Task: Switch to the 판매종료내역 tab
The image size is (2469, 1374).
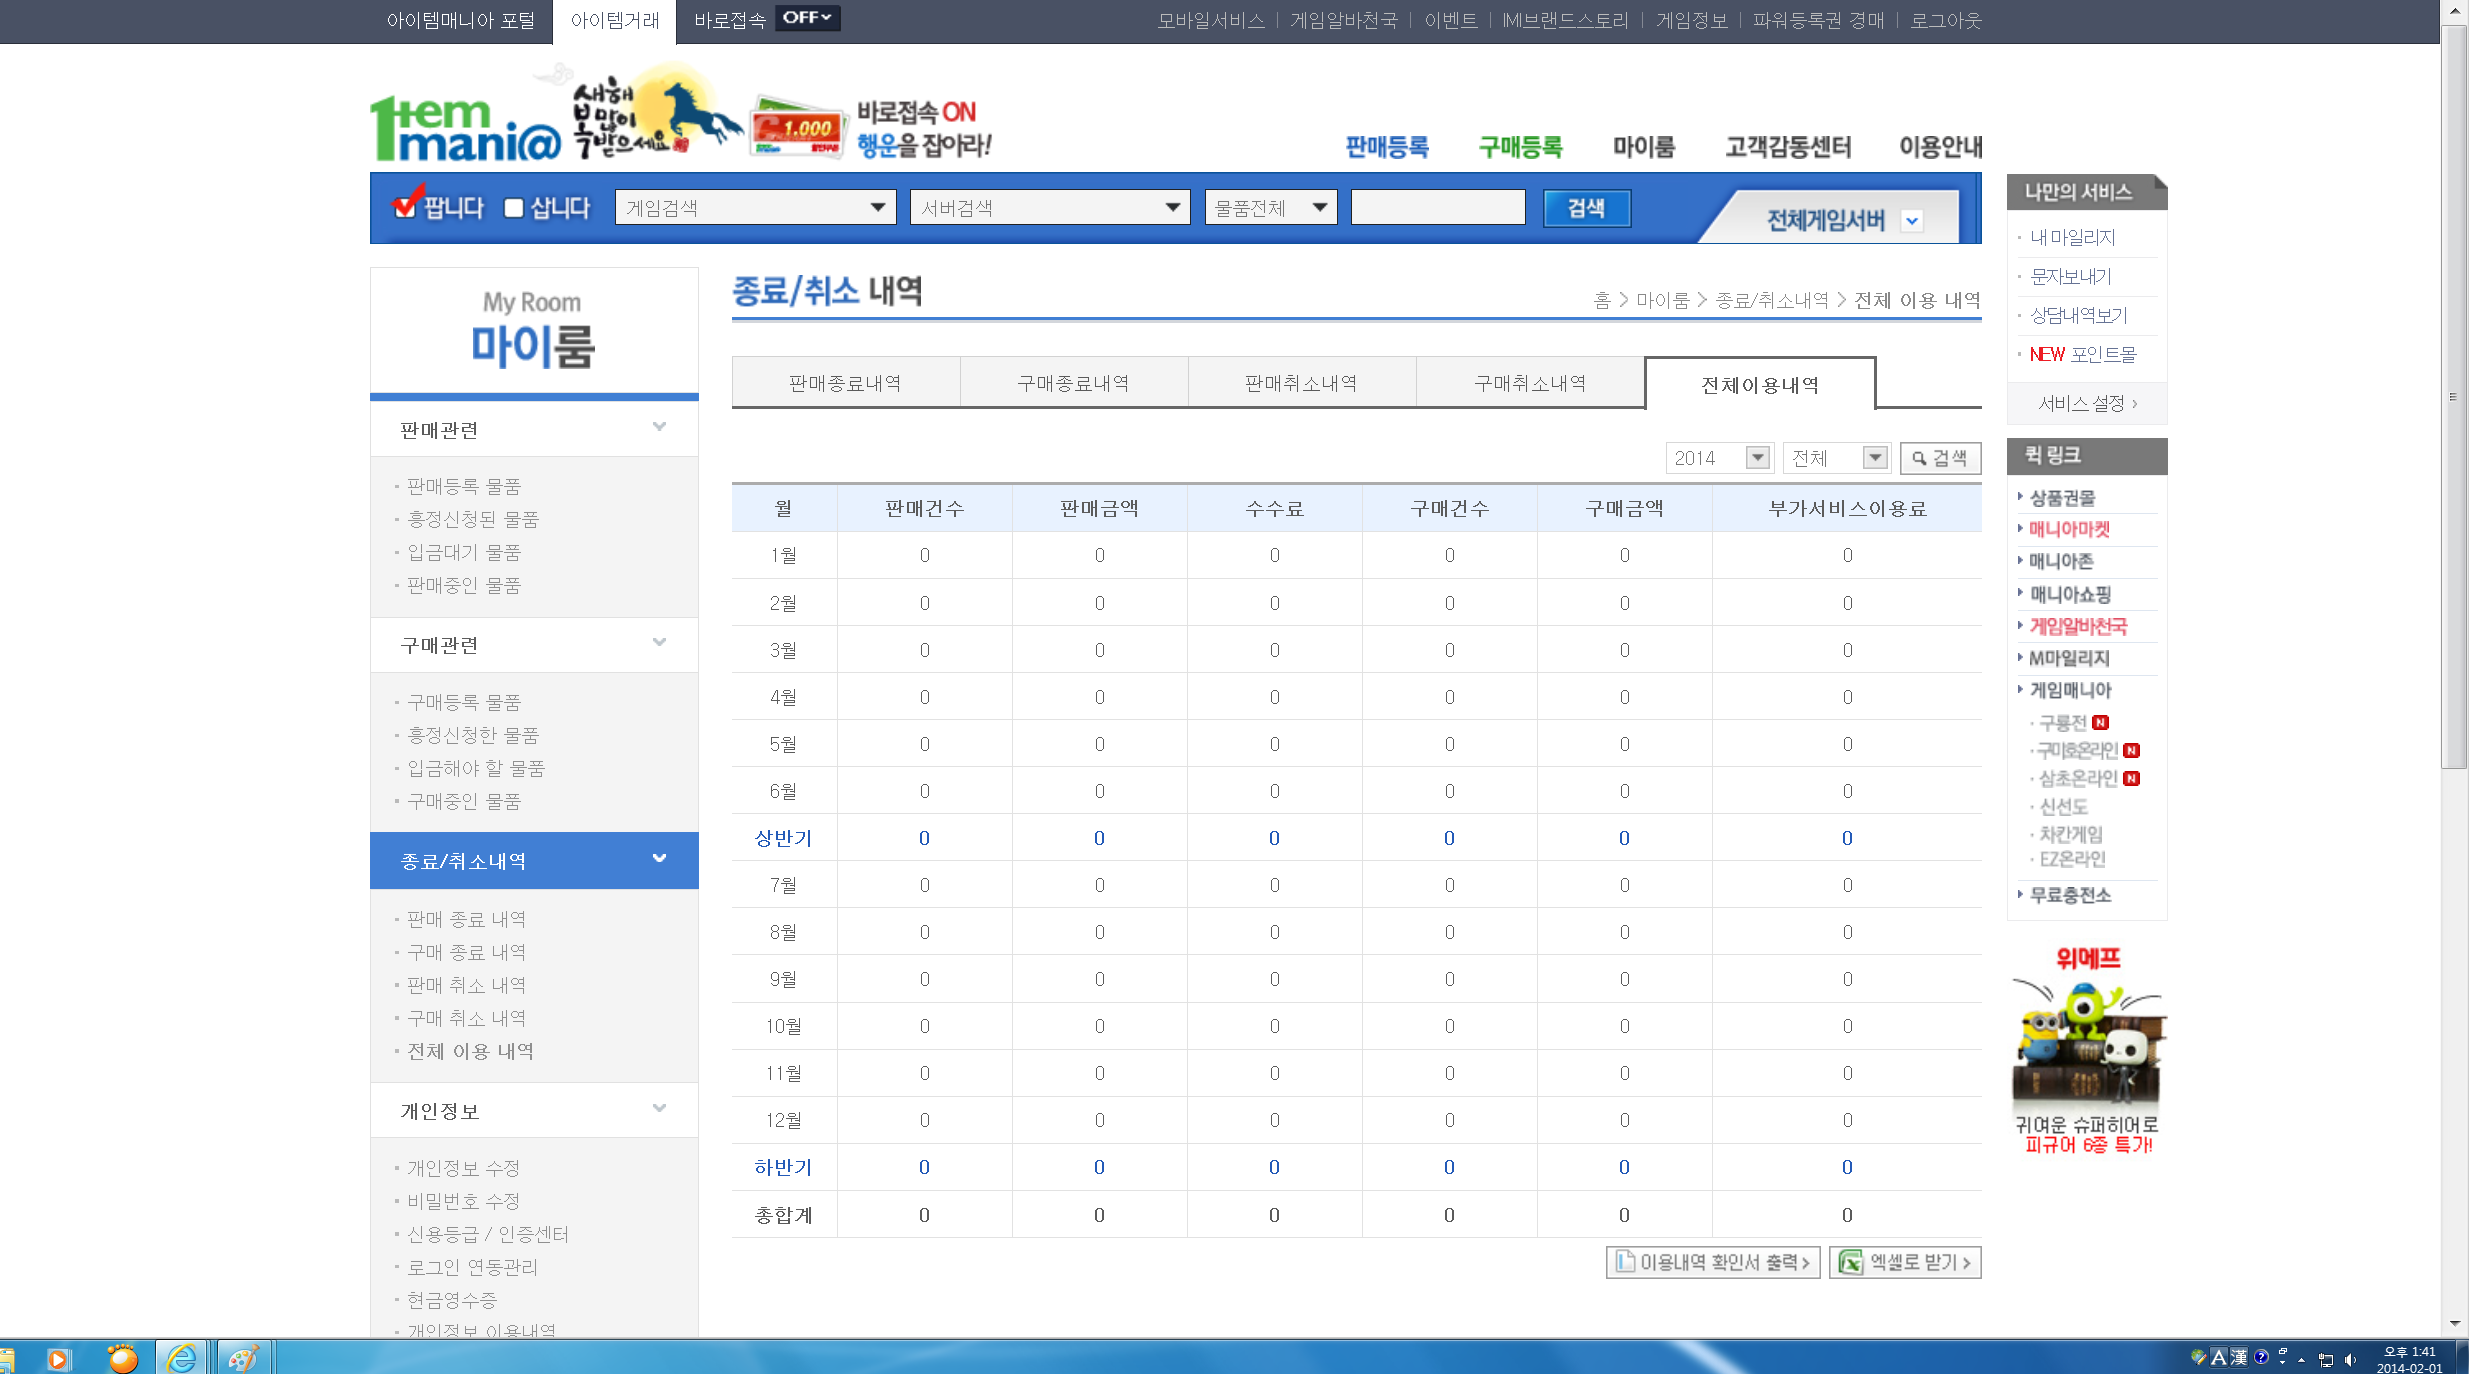Action: coord(845,383)
